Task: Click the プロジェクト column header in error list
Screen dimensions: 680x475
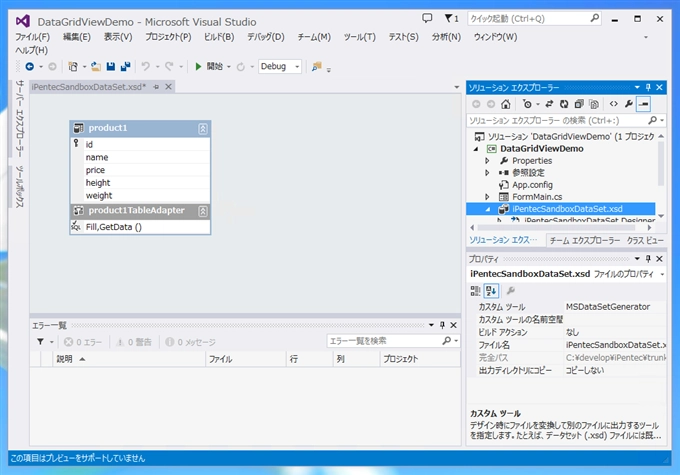Action: (x=420, y=359)
